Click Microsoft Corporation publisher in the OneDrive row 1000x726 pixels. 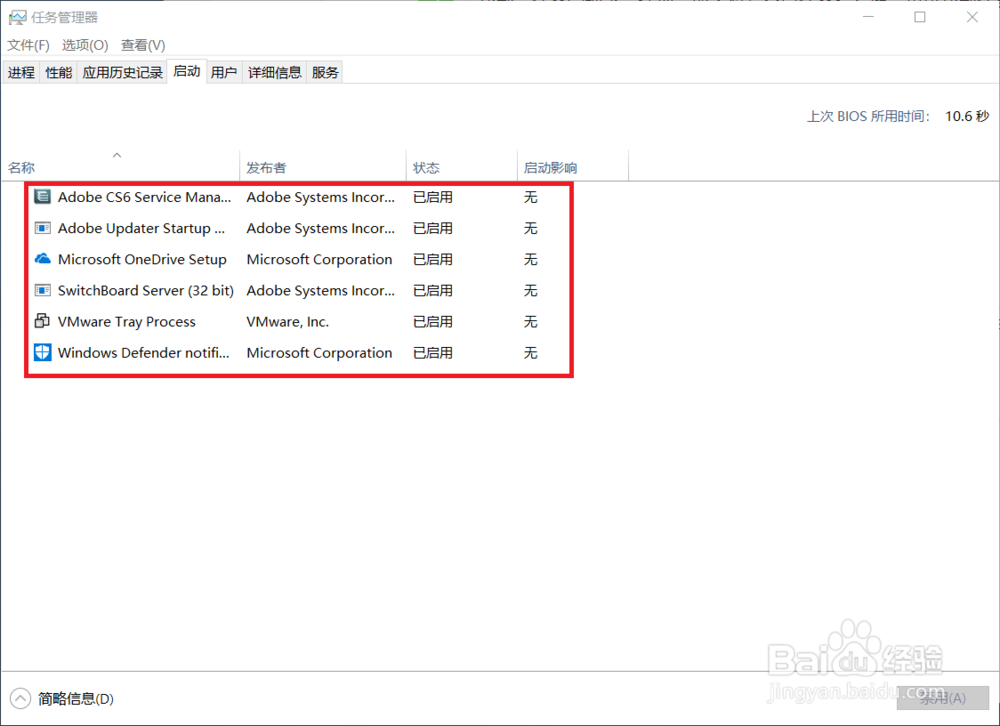pyautogui.click(x=320, y=259)
